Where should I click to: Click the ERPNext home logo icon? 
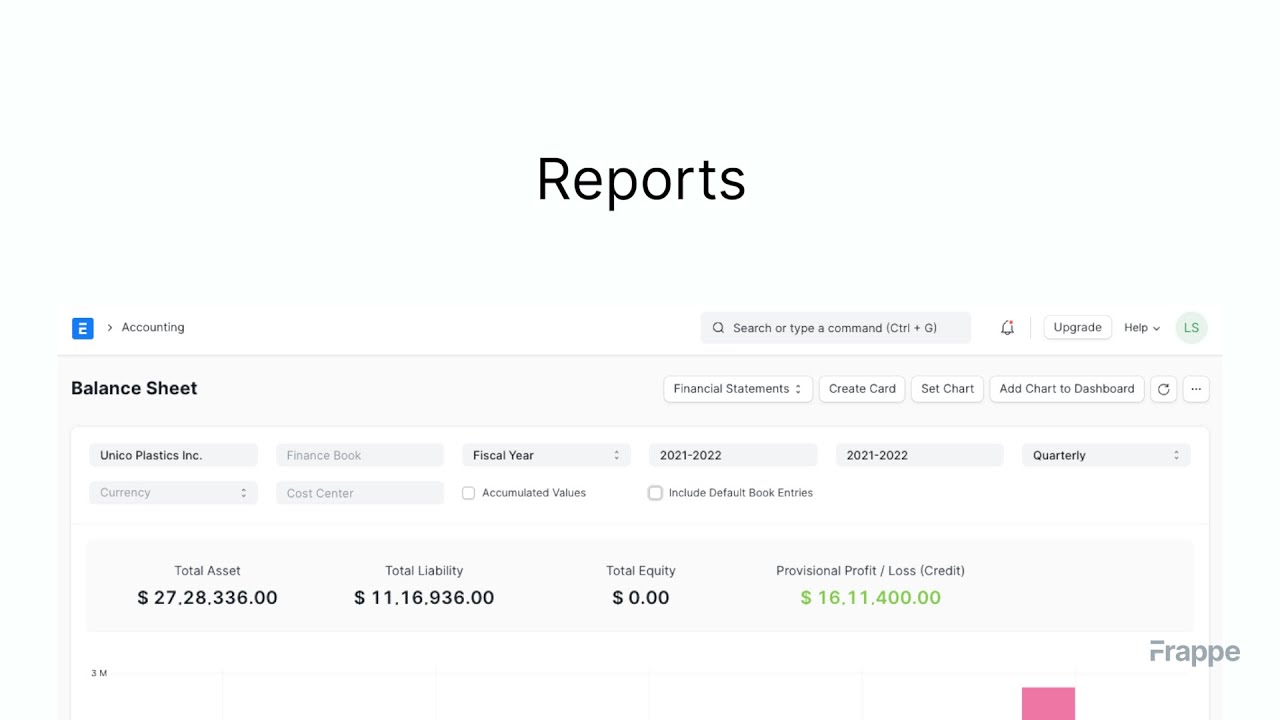click(83, 328)
